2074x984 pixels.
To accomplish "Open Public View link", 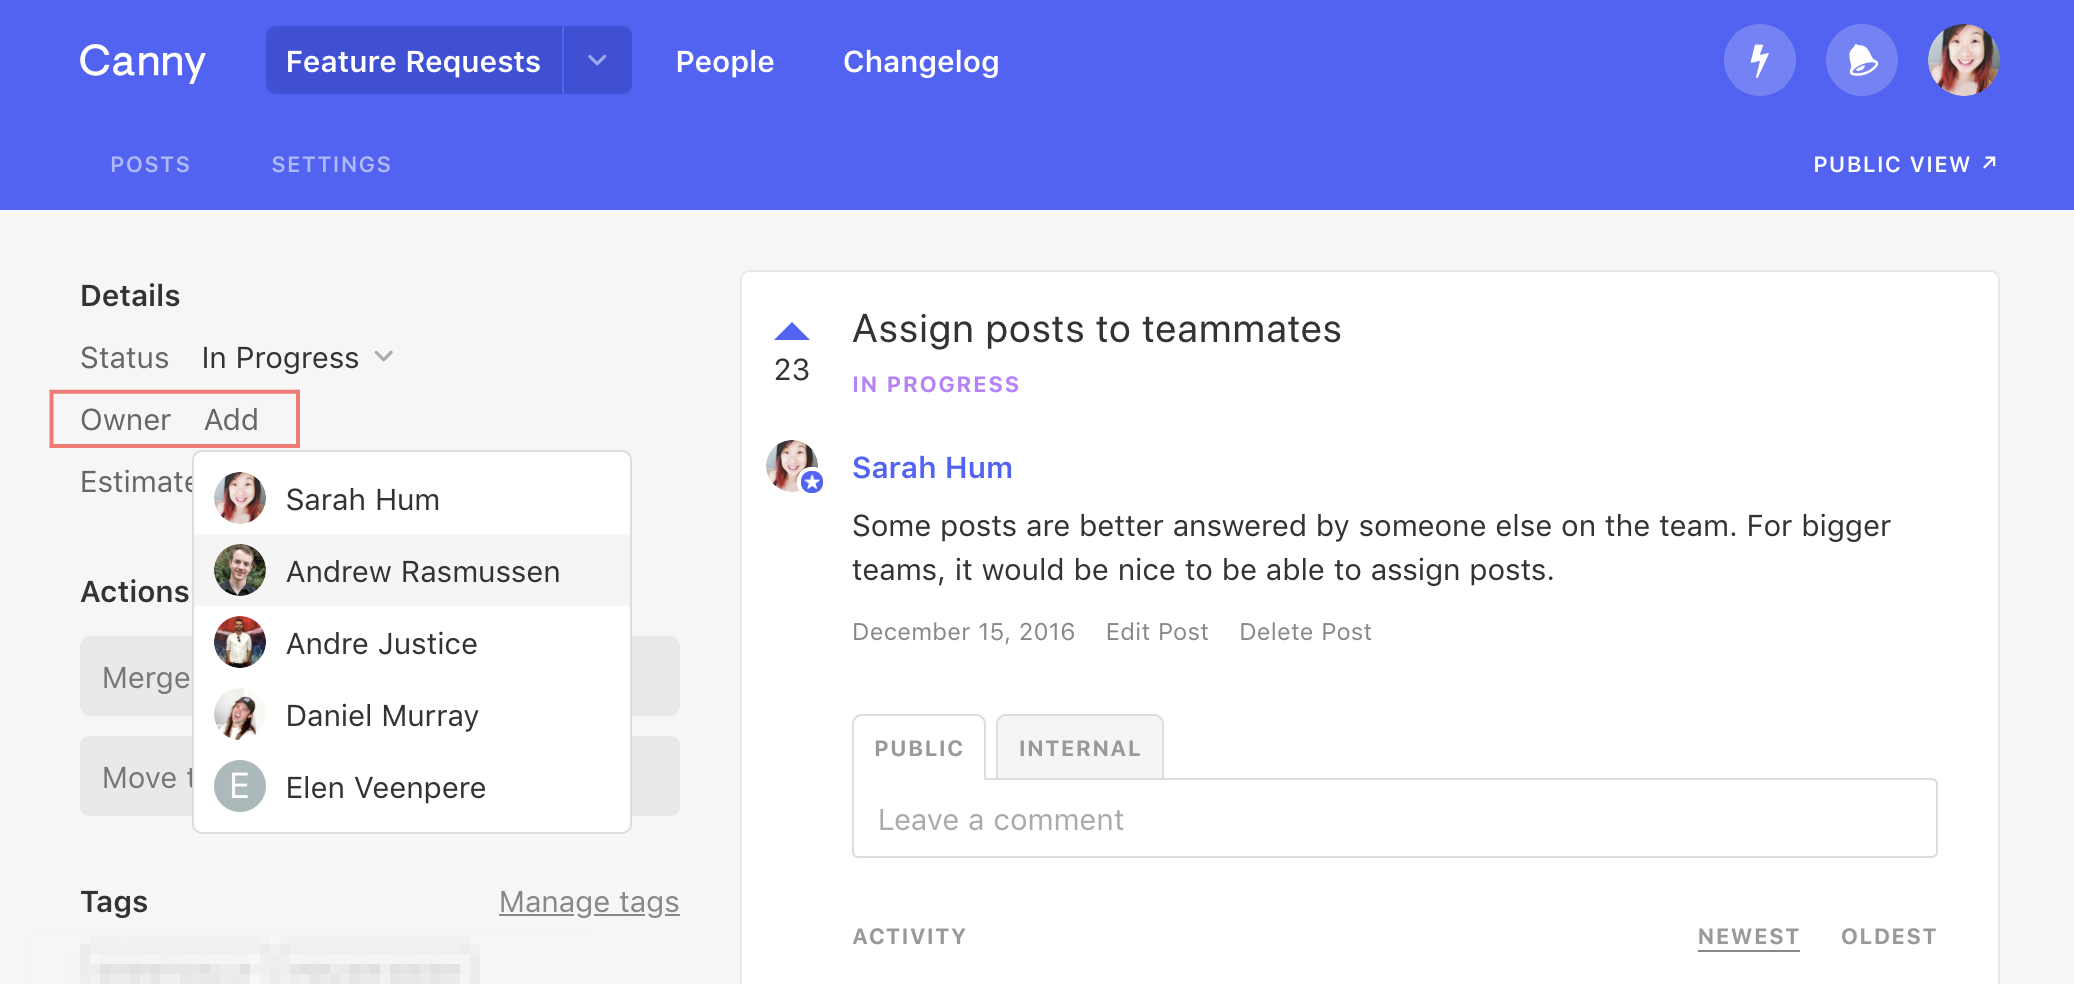I will 1905,164.
